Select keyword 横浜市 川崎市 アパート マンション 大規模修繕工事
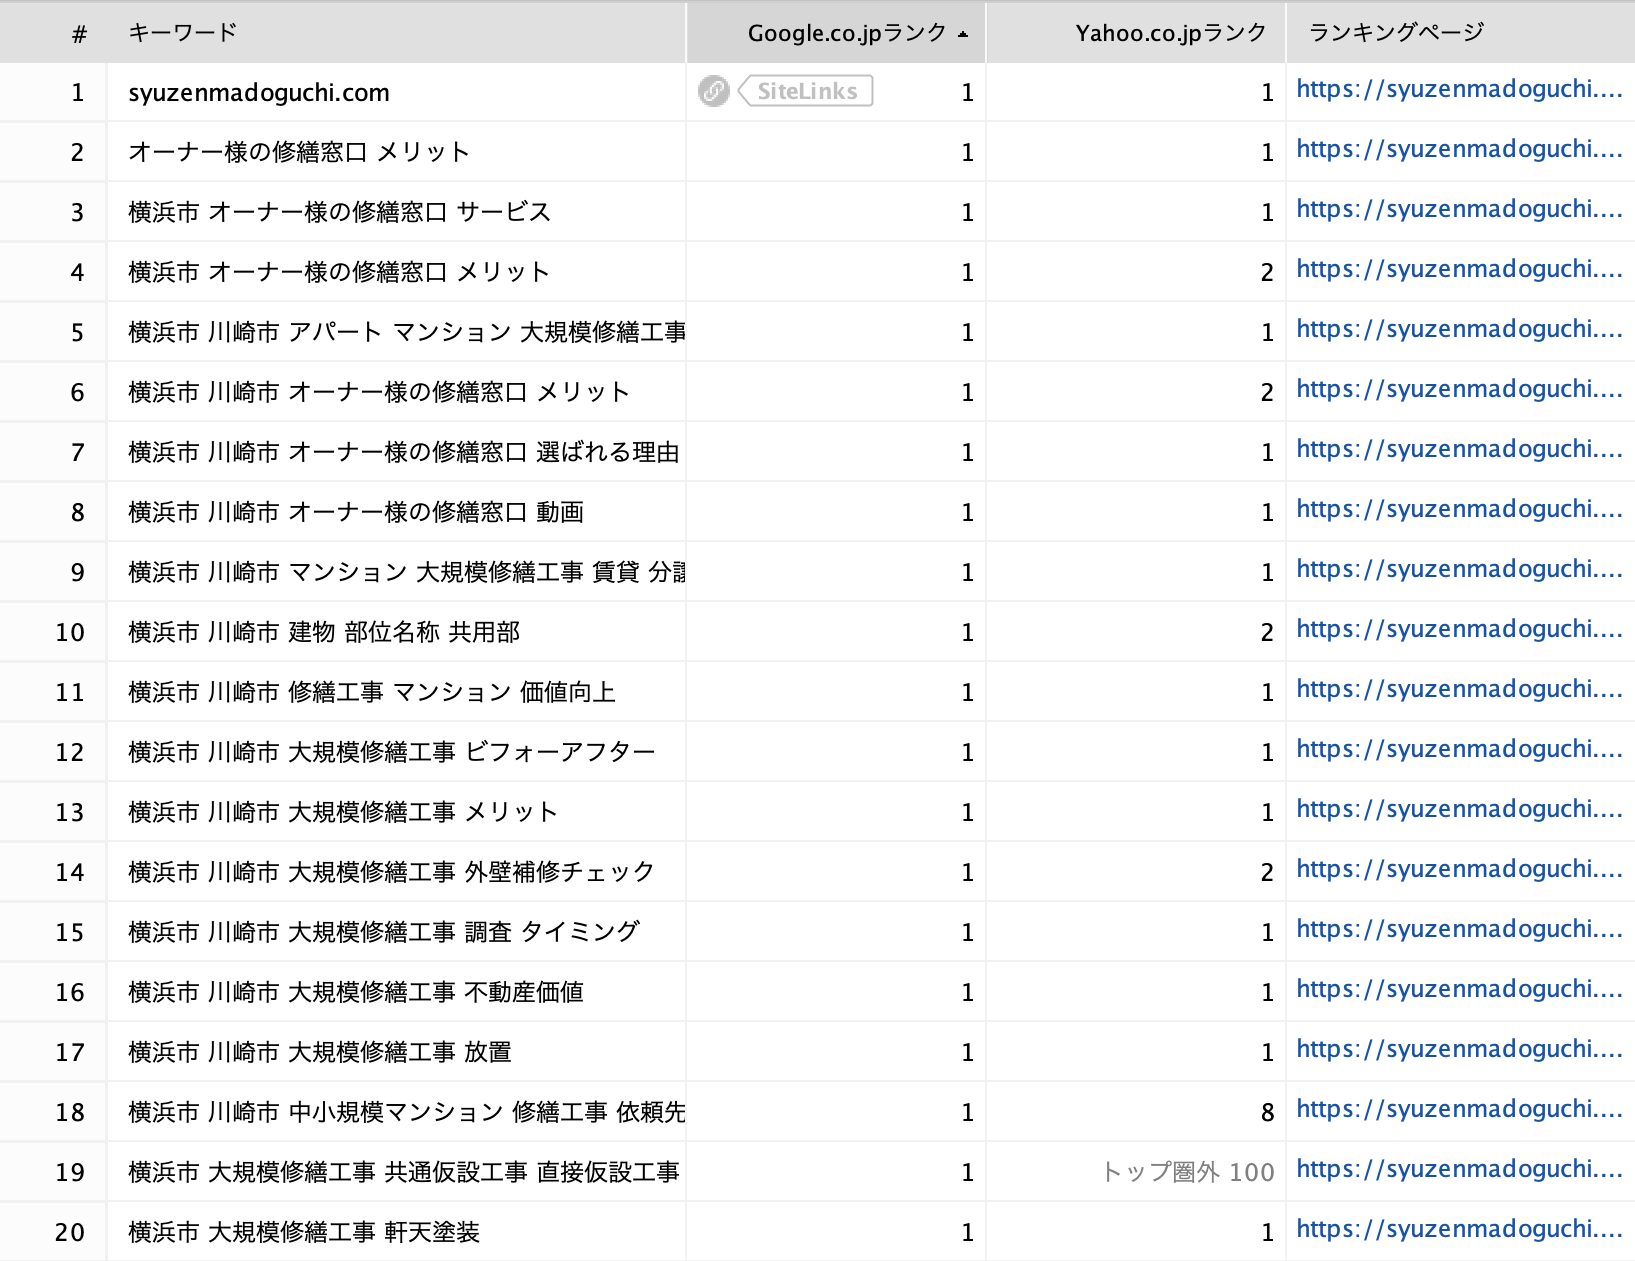Image resolution: width=1635 pixels, height=1261 pixels. pyautogui.click(x=407, y=332)
